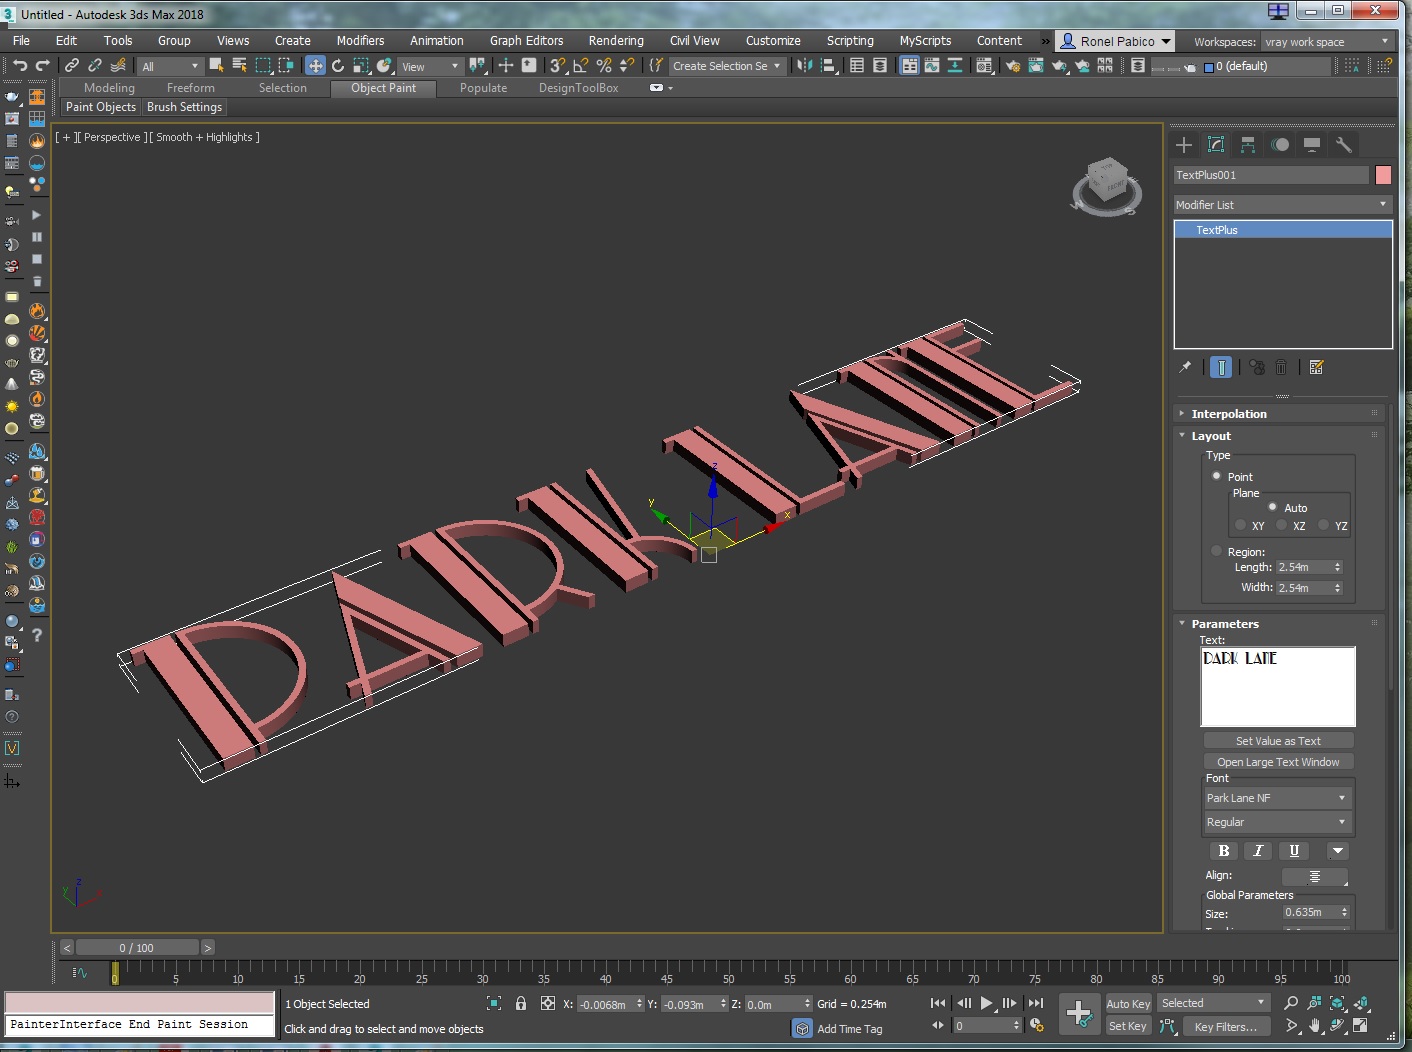Select the Point layout type radio
Screen dimensions: 1412x1052
(x=1217, y=477)
